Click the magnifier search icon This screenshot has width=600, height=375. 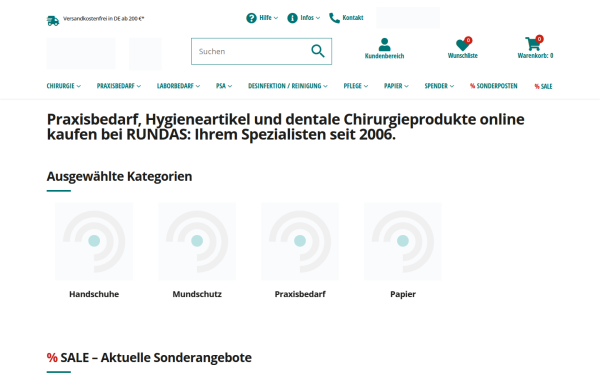(x=318, y=51)
